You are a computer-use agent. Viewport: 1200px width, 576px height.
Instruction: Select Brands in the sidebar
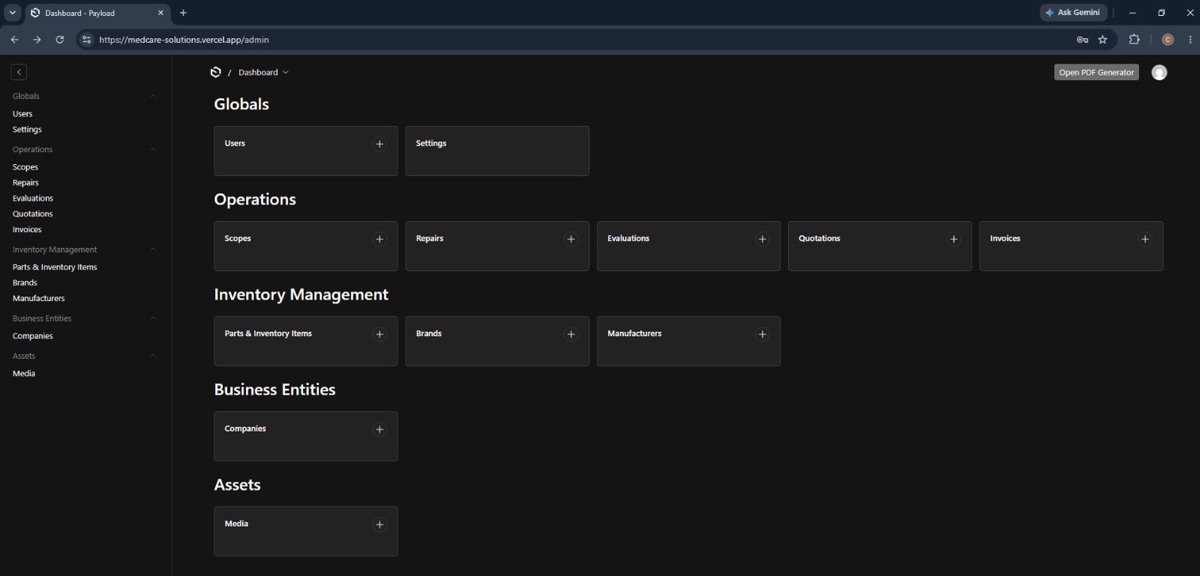click(25, 283)
